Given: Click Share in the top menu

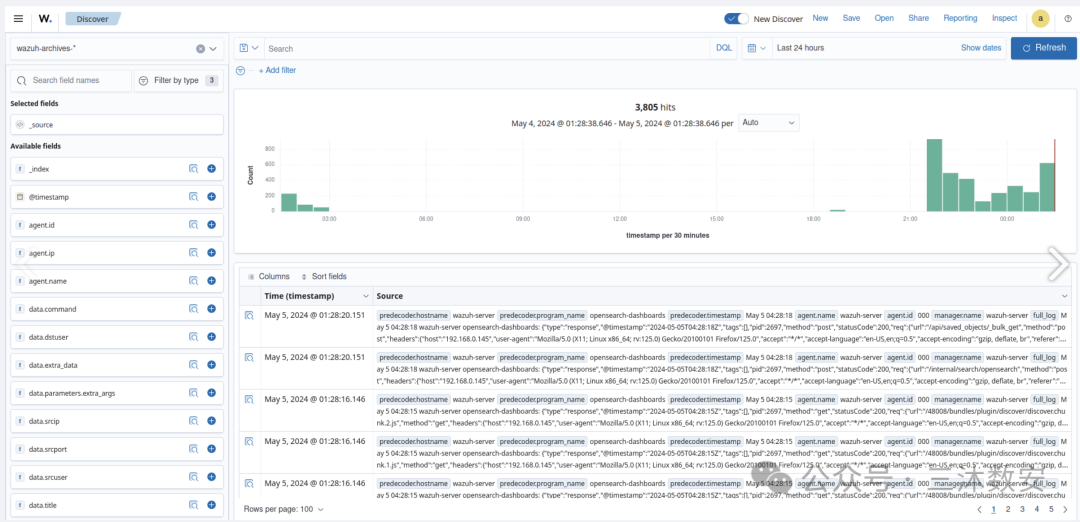Looking at the screenshot, I should coord(919,19).
